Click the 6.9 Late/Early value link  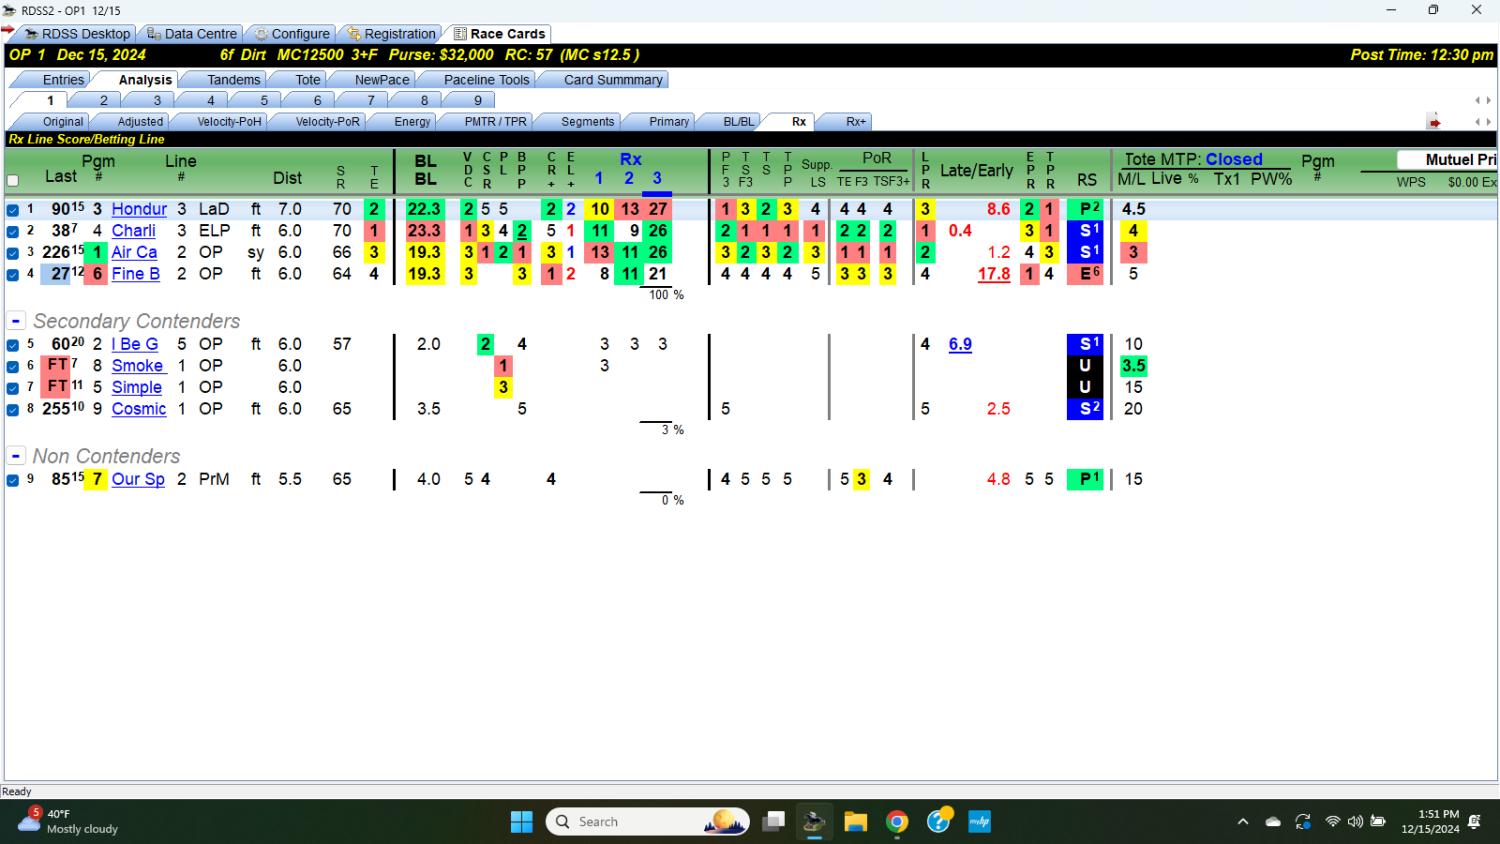(x=960, y=344)
